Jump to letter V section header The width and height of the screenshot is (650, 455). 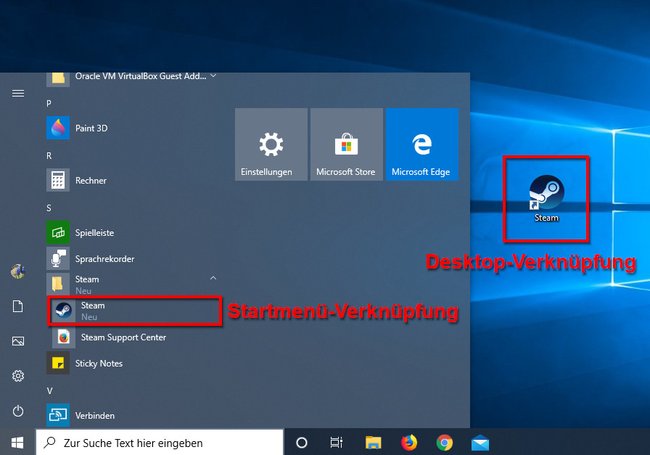(49, 391)
